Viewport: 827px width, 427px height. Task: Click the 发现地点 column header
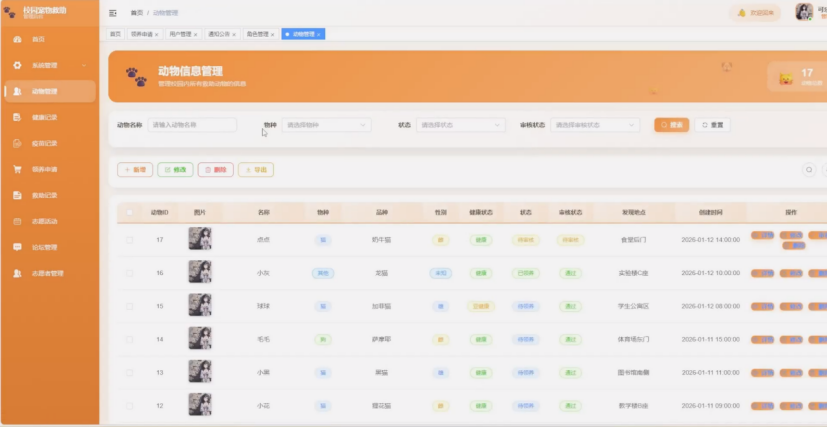pos(633,212)
